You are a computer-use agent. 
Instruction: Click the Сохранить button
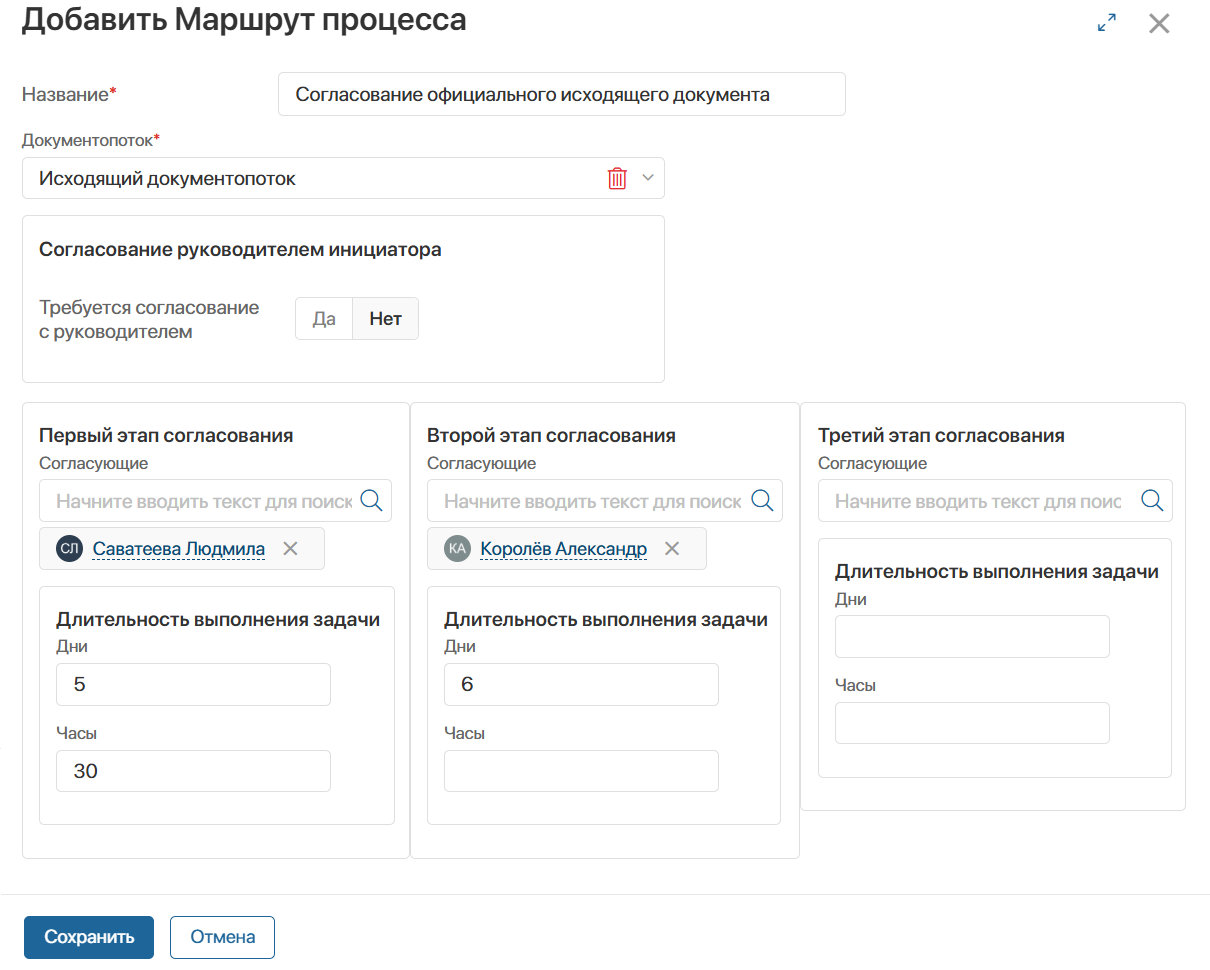pyautogui.click(x=88, y=937)
